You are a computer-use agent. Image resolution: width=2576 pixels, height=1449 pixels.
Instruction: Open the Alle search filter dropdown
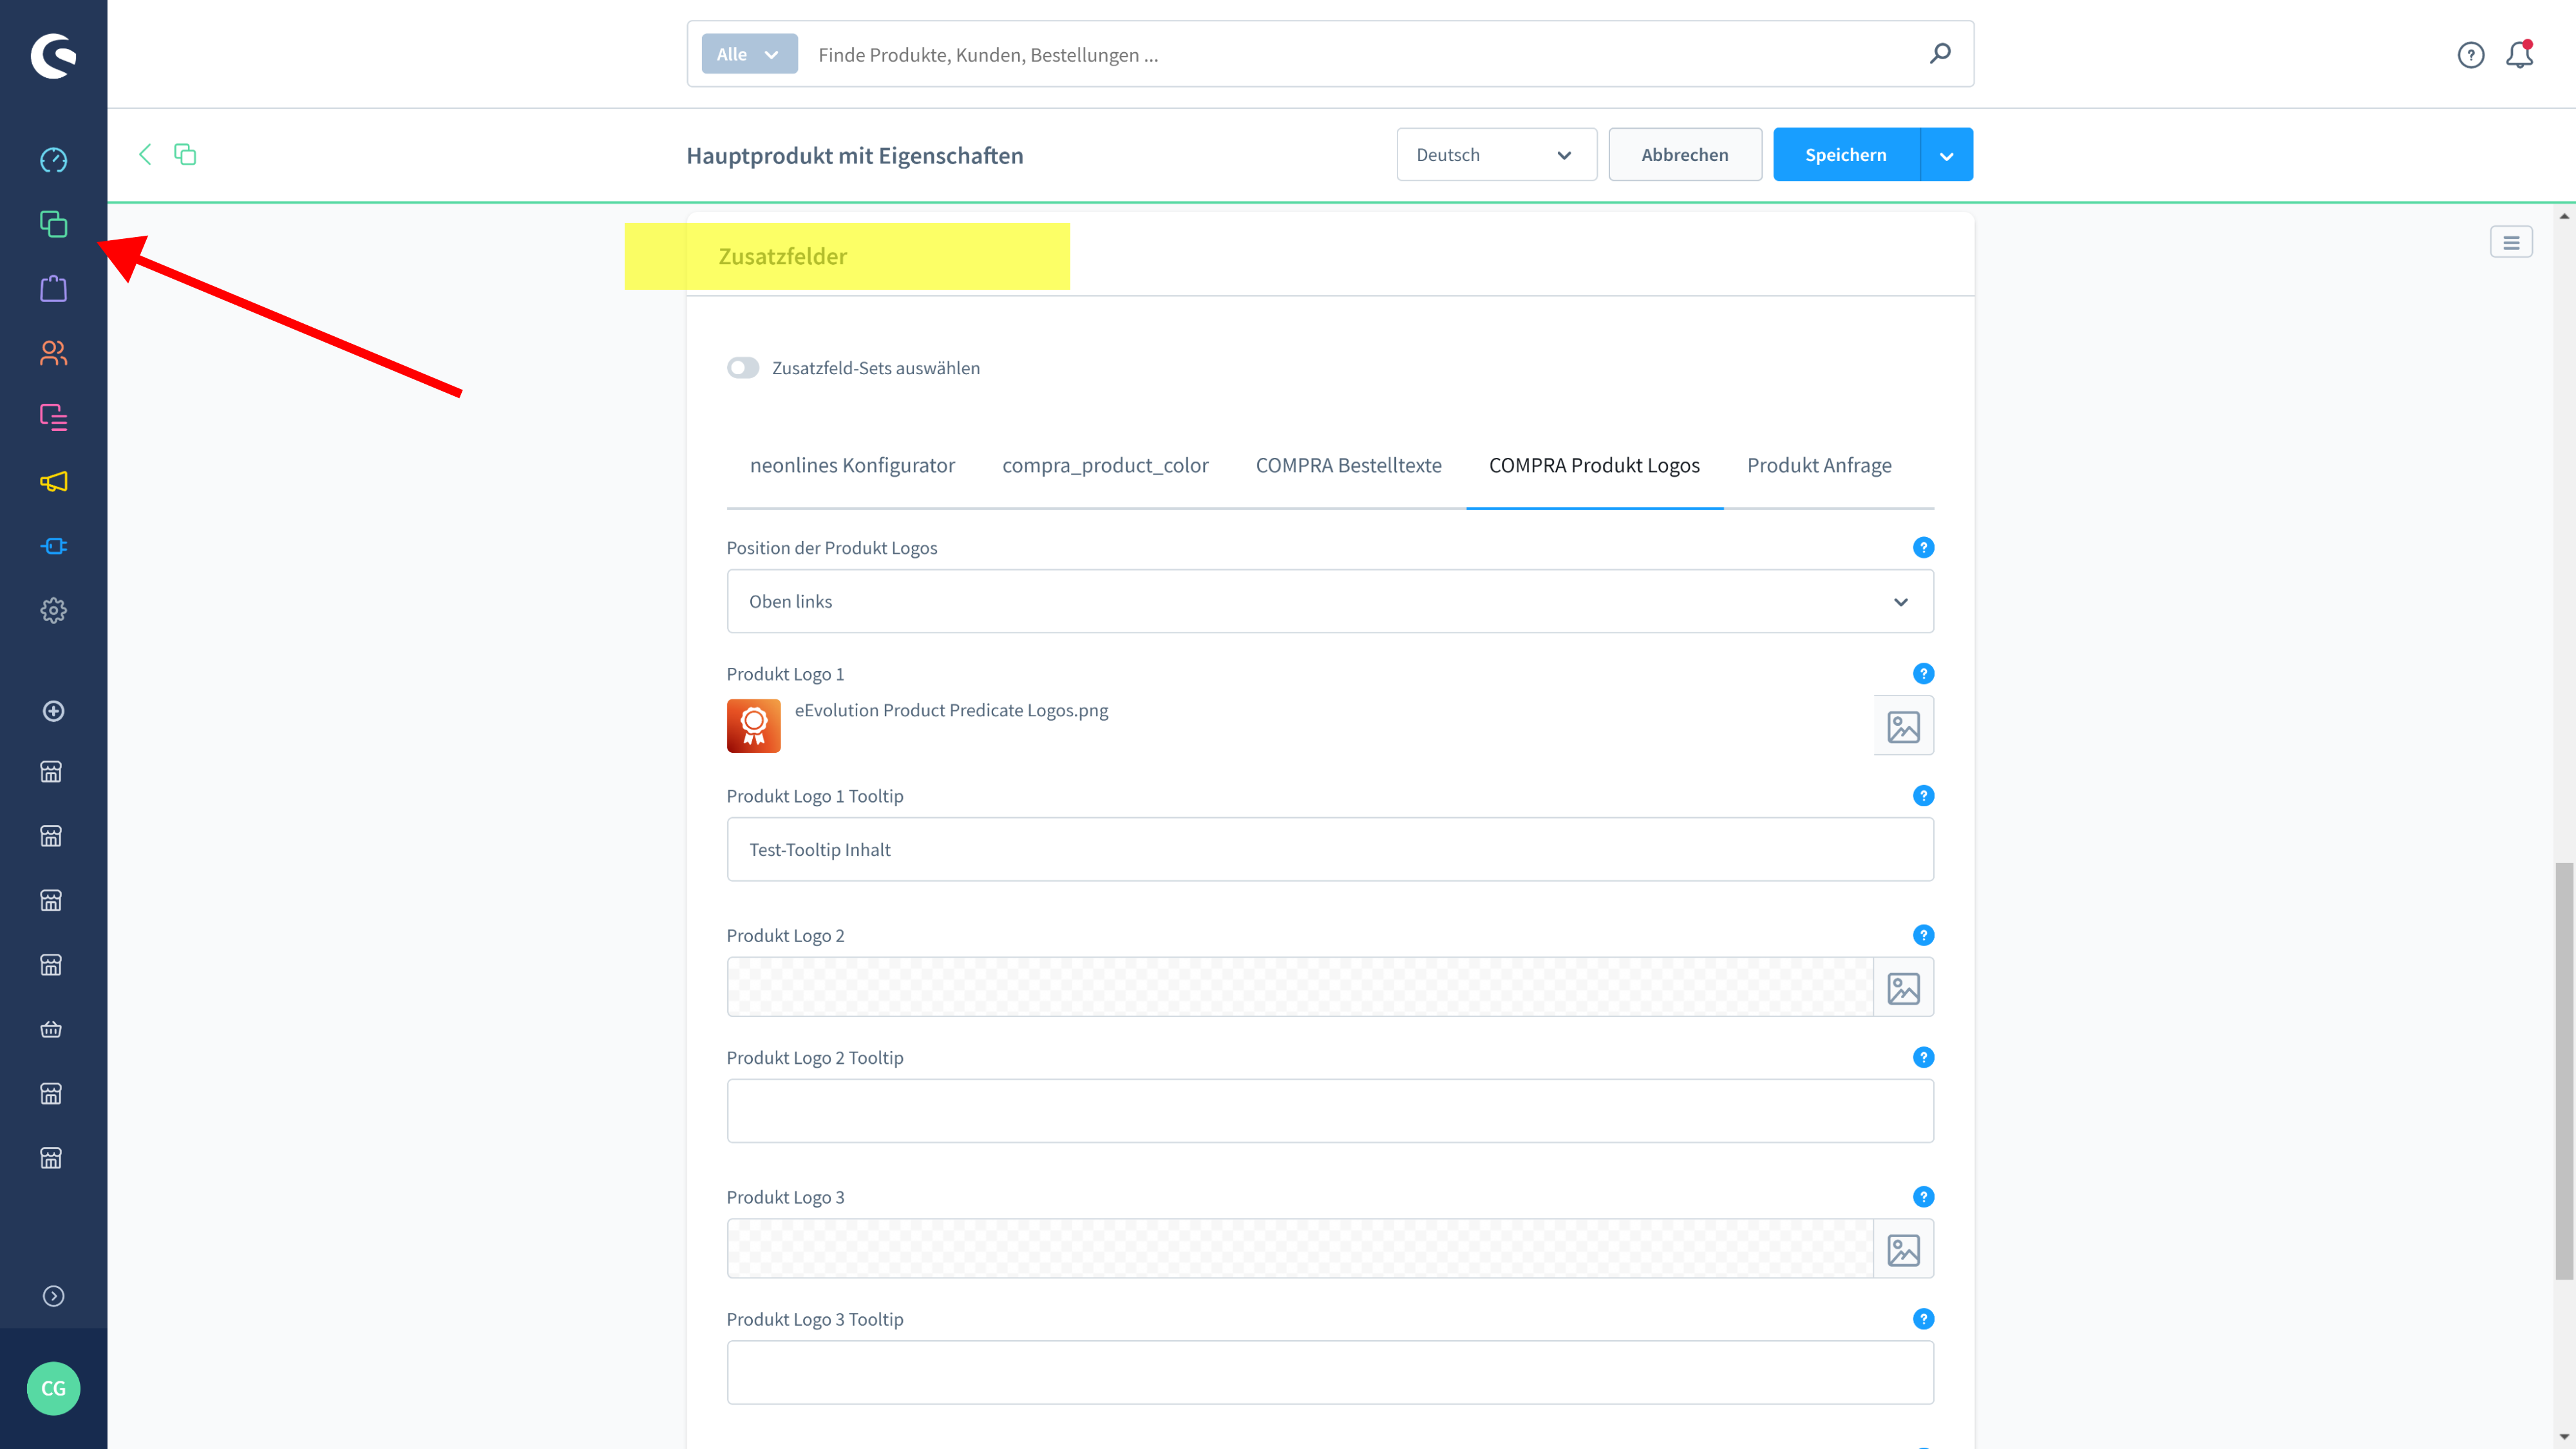[x=749, y=54]
